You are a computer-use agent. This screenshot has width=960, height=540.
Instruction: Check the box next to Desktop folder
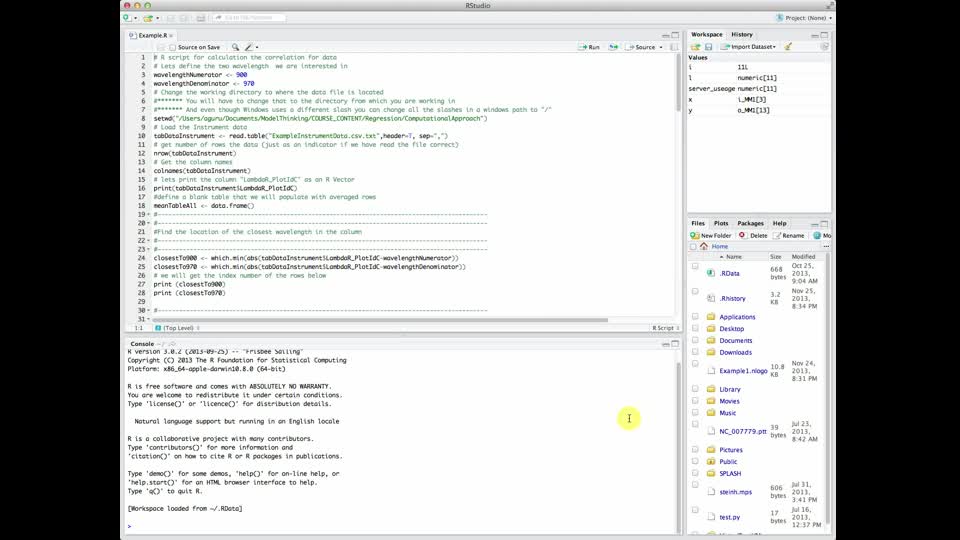tap(695, 329)
